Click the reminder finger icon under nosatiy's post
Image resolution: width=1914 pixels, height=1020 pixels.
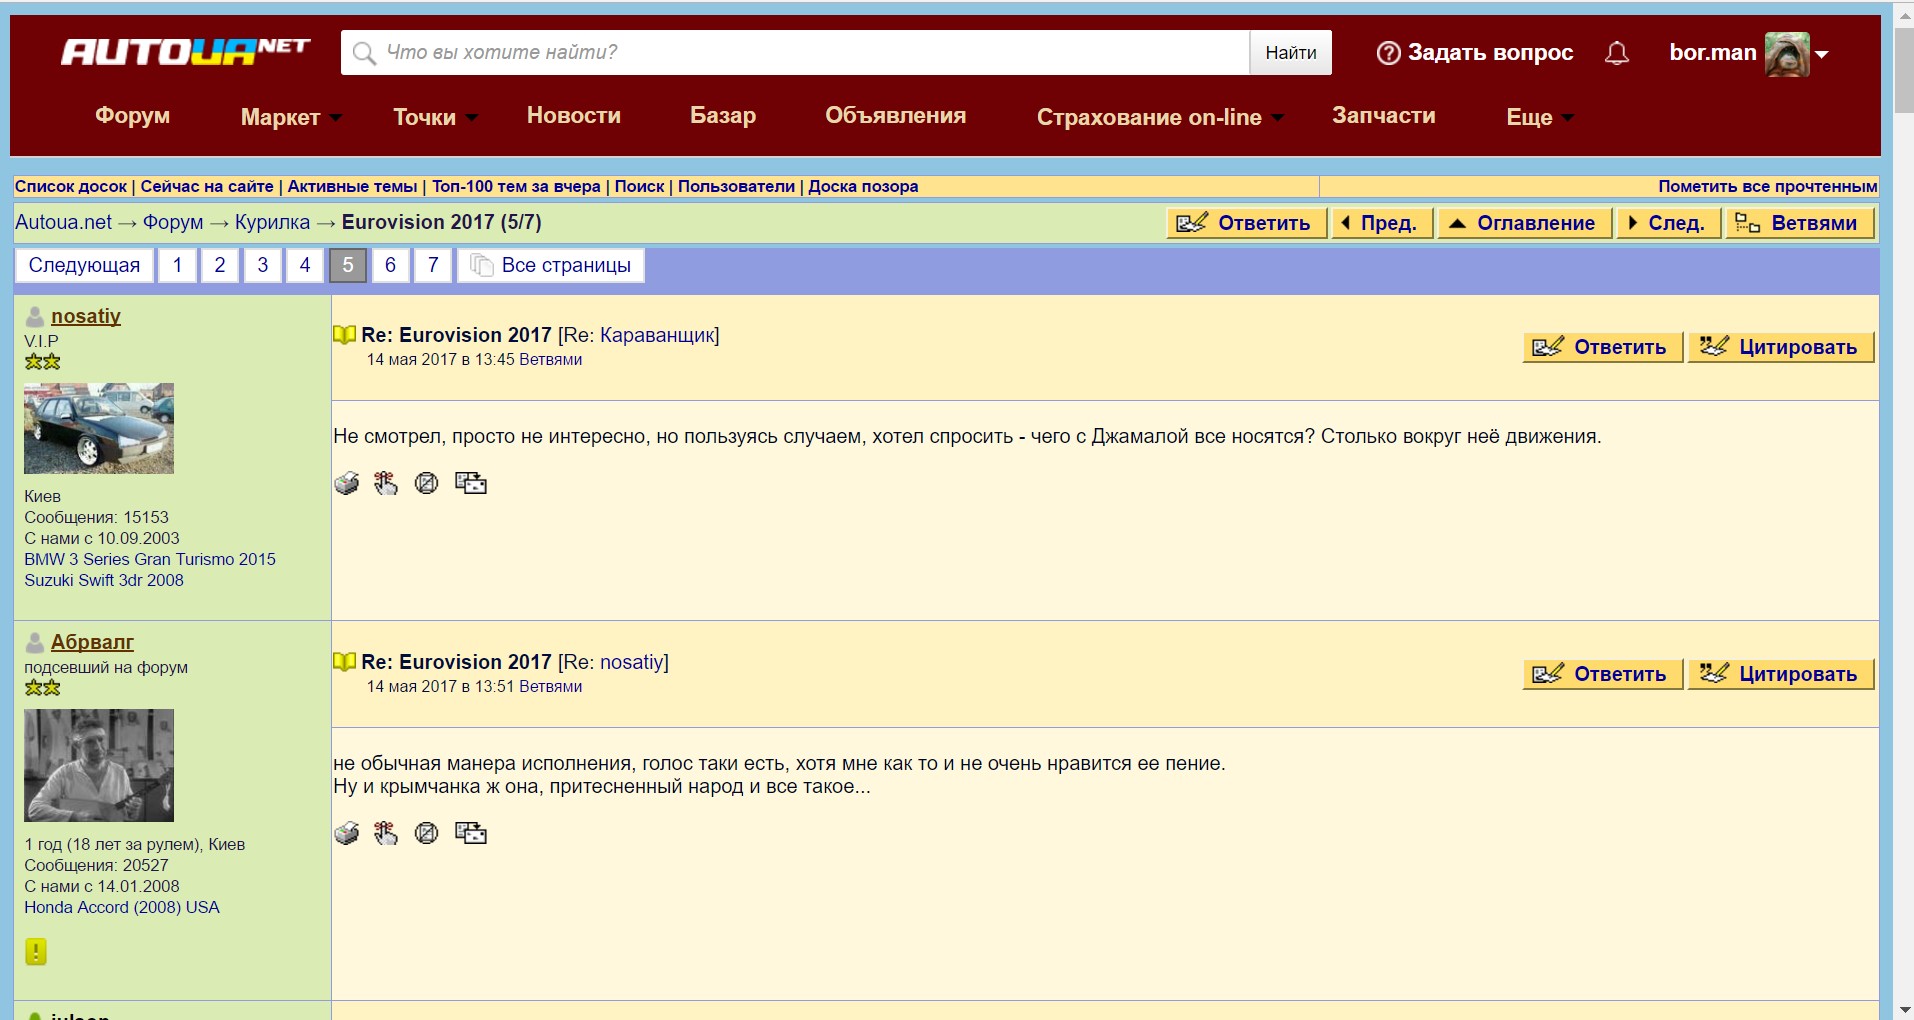(x=386, y=484)
